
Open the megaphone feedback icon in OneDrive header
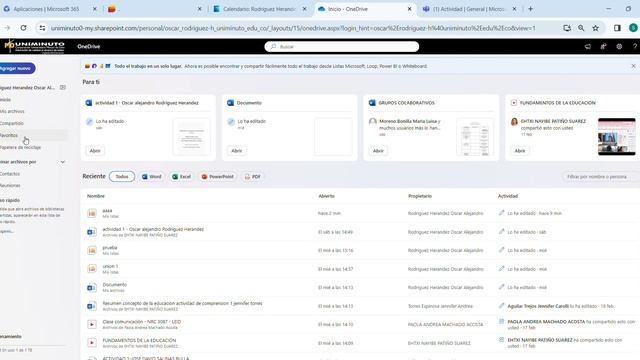point(588,47)
